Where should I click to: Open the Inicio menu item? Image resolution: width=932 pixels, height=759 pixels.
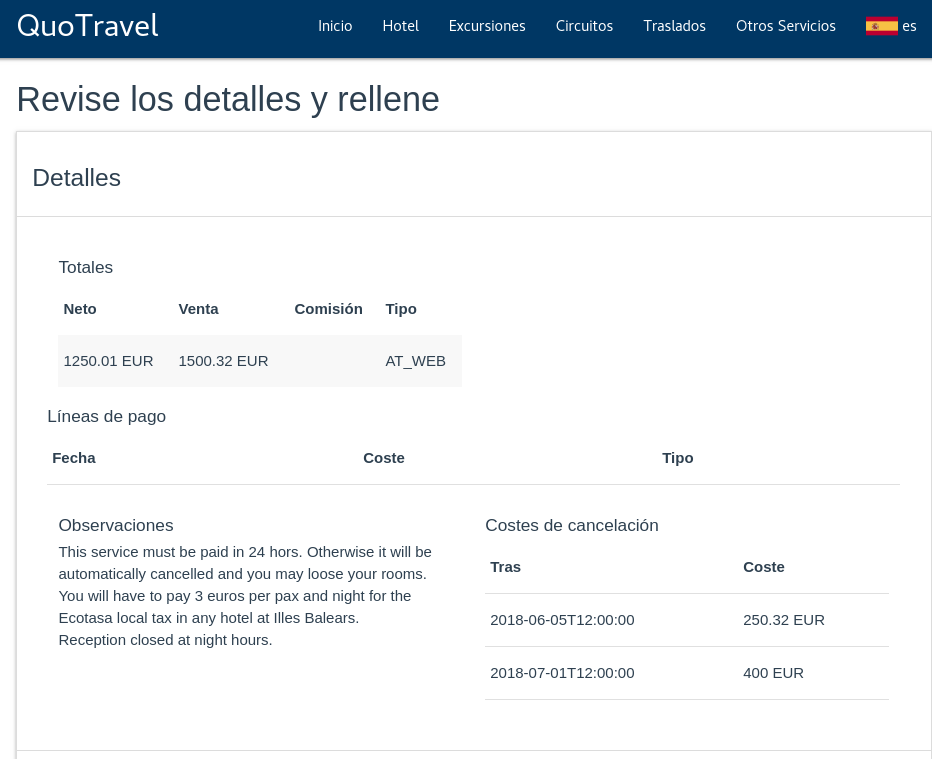335,26
